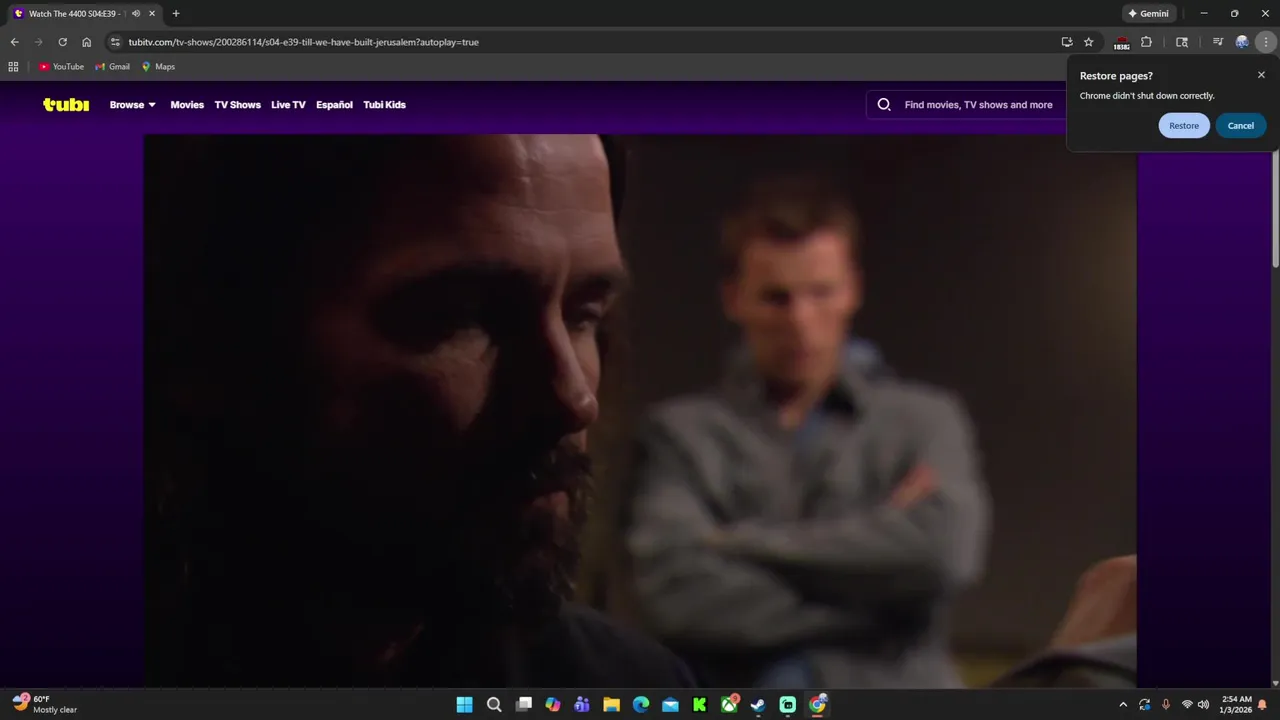Launch Microsoft Edge from taskbar
The width and height of the screenshot is (1280, 720).
[641, 704]
